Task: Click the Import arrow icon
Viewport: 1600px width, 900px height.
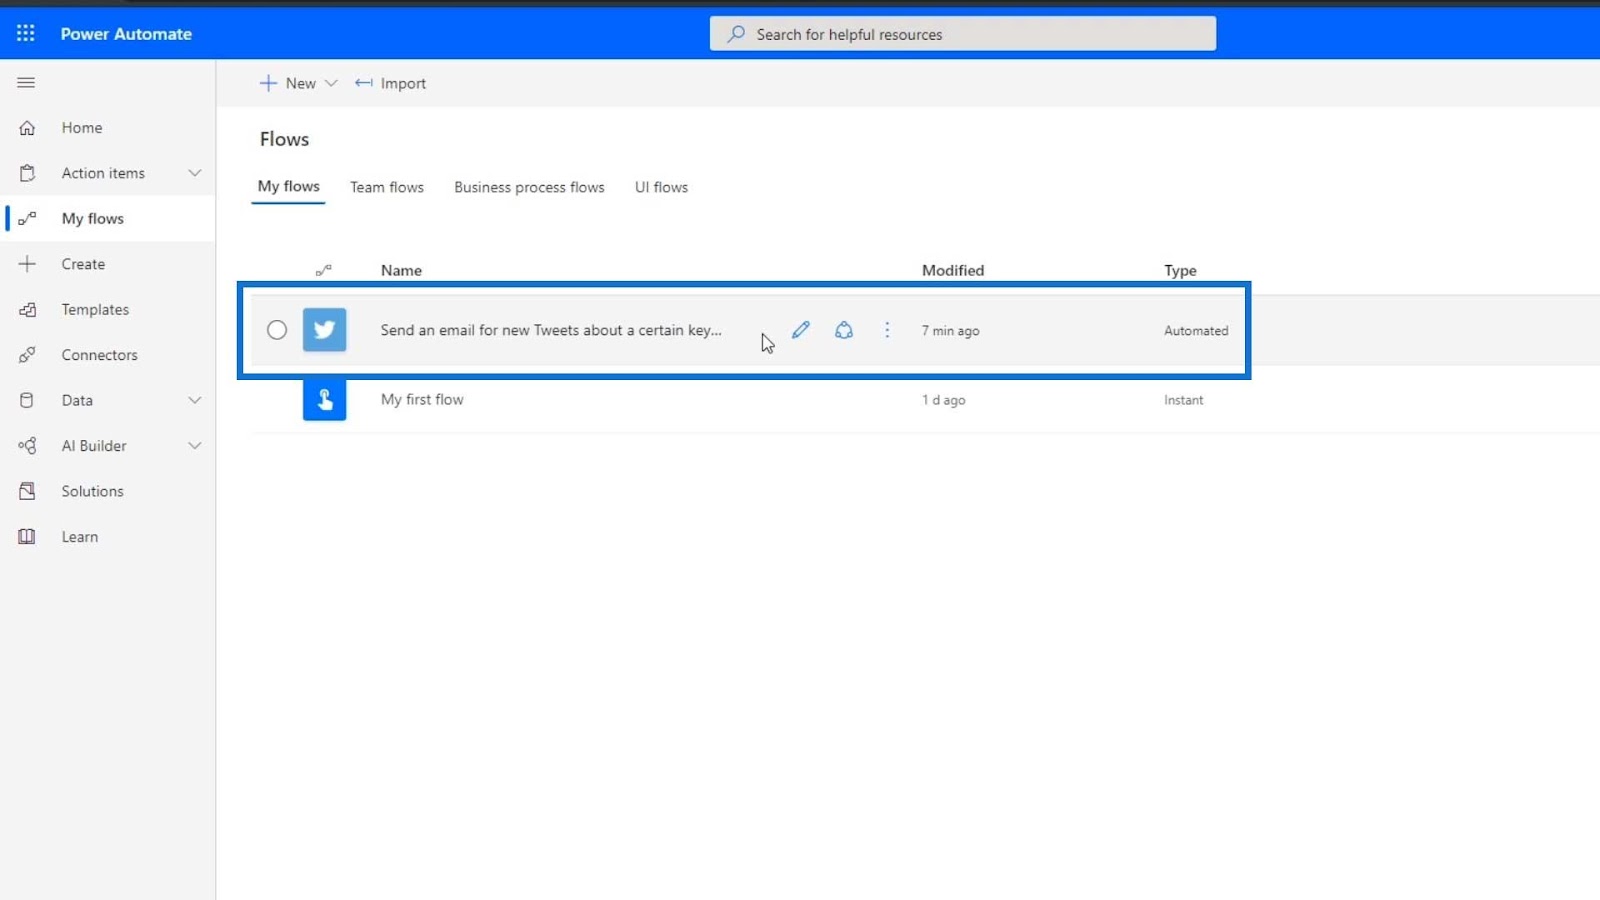Action: (364, 83)
